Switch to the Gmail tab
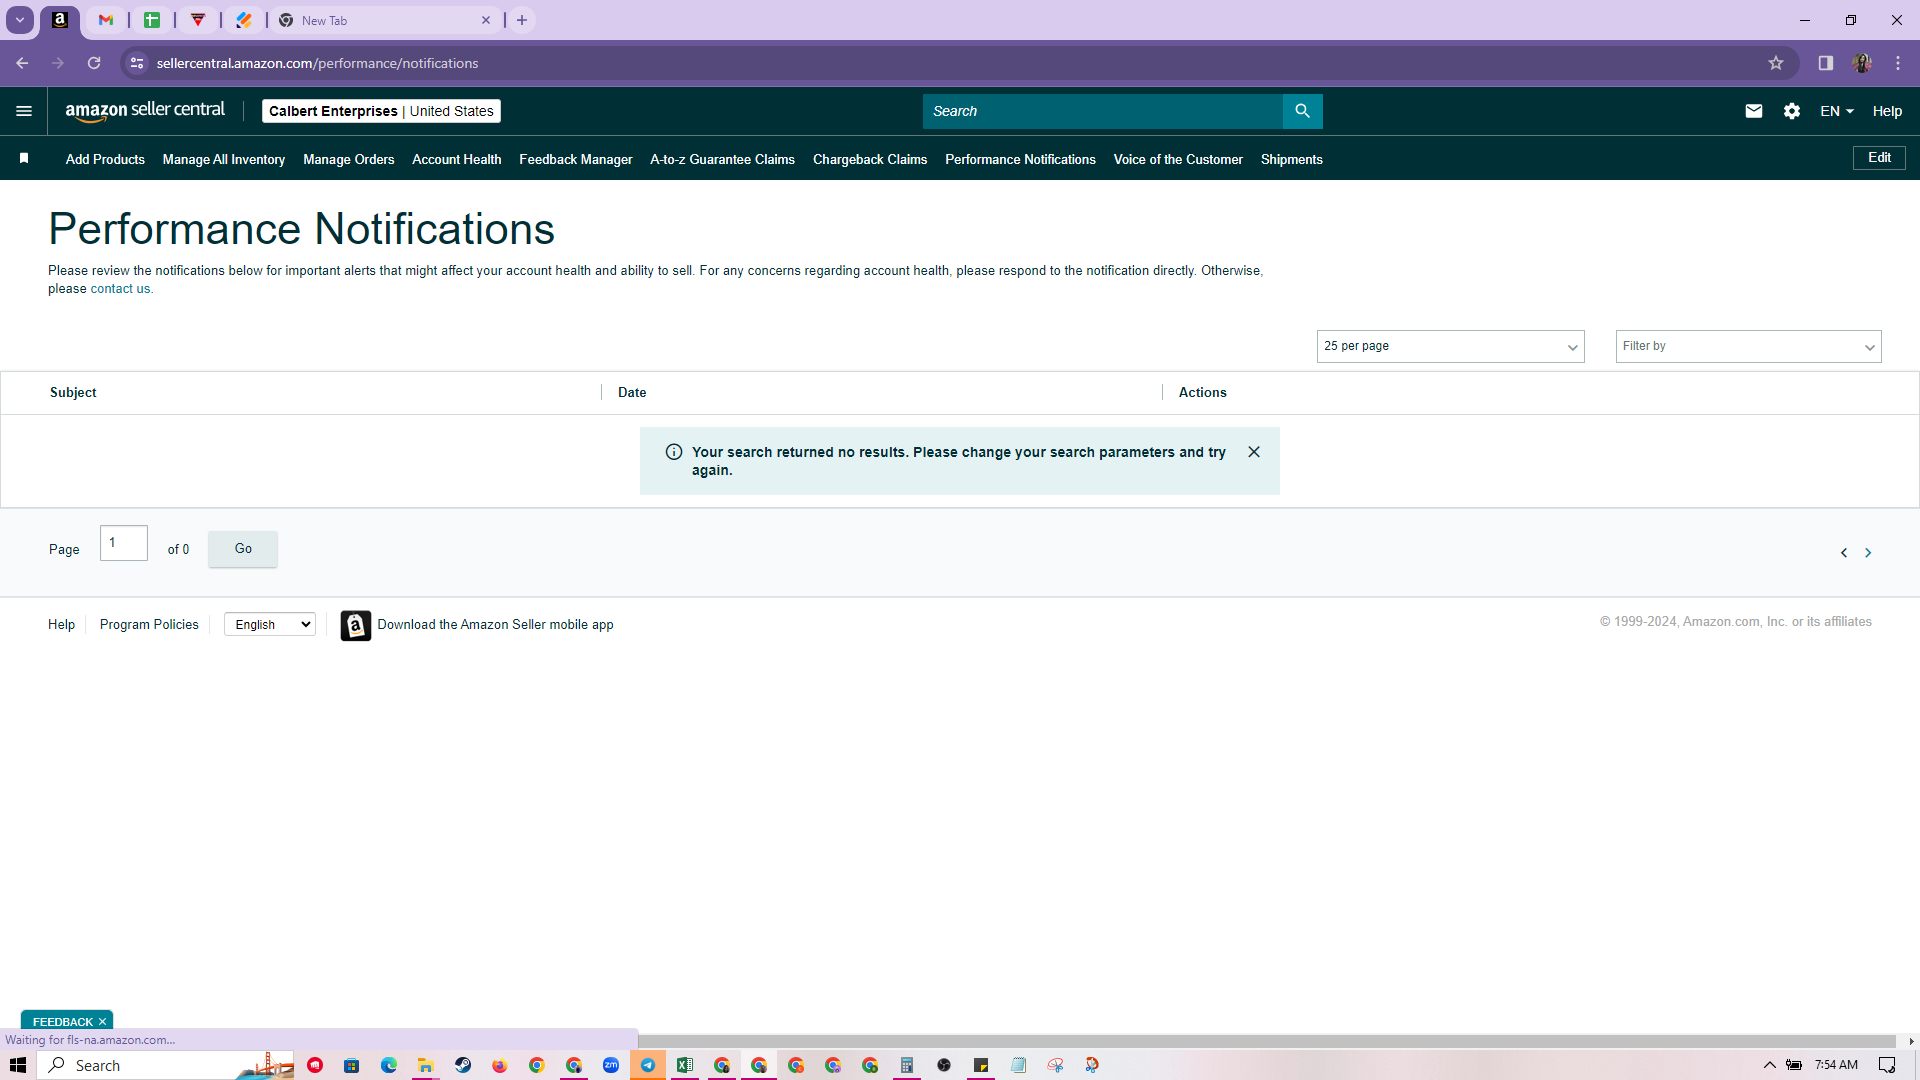Screen dimensions: 1920x1080 pos(106,20)
